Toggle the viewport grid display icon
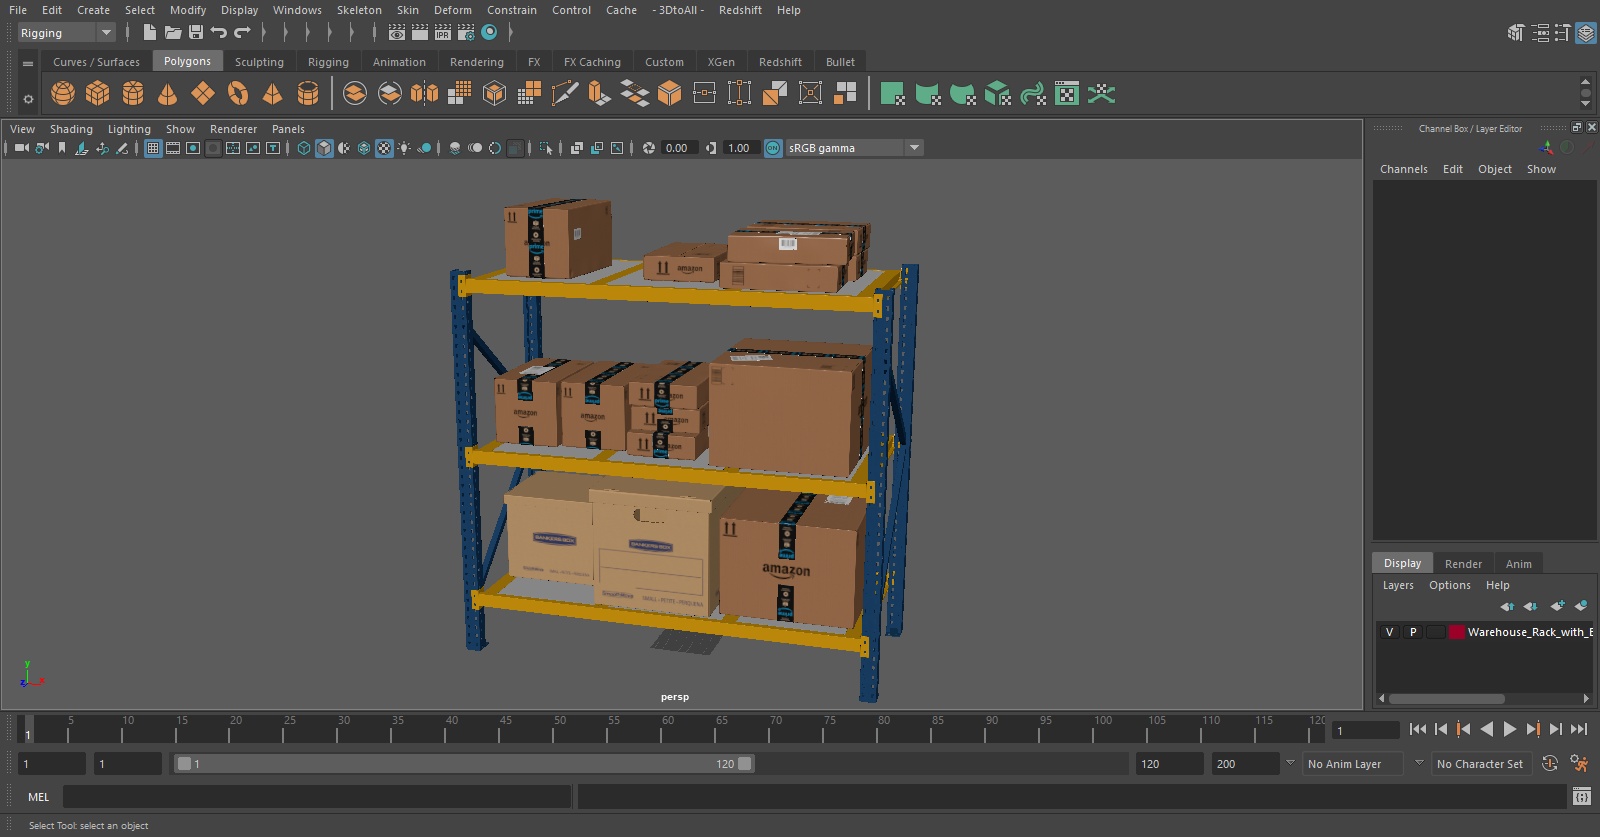This screenshot has width=1600, height=837. click(153, 148)
